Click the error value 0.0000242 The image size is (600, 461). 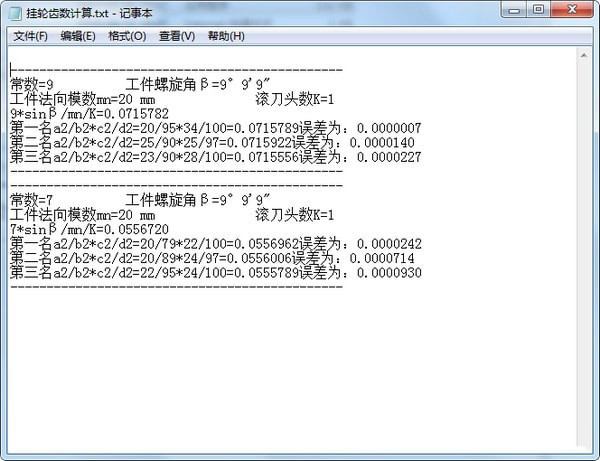pyautogui.click(x=389, y=244)
